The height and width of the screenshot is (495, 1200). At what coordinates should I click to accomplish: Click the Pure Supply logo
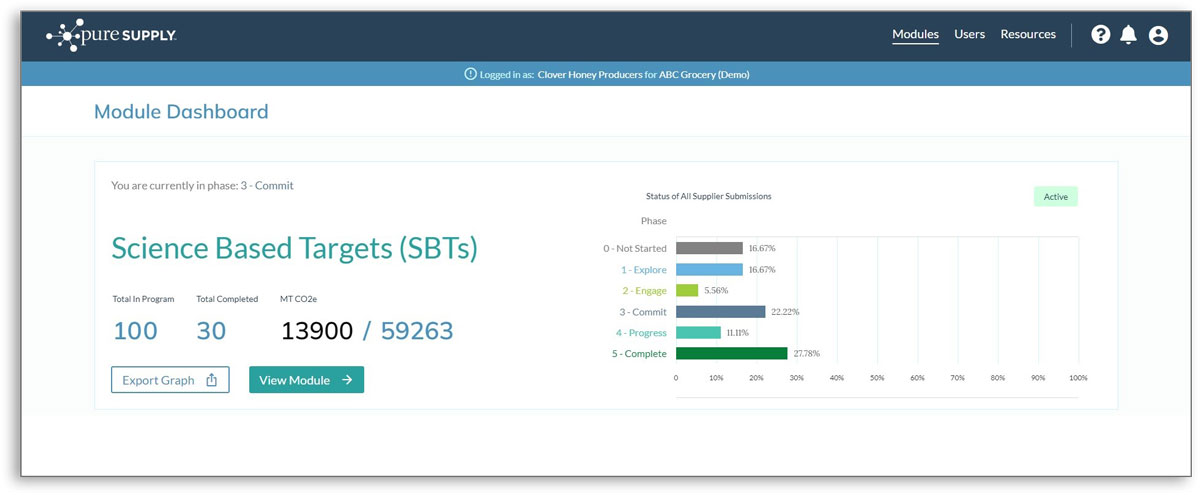point(111,35)
